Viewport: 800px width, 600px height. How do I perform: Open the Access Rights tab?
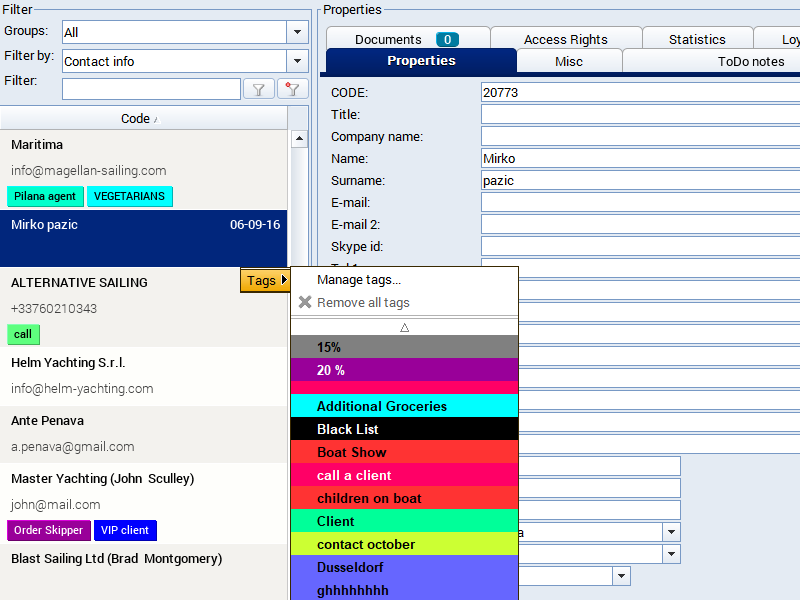coord(565,40)
